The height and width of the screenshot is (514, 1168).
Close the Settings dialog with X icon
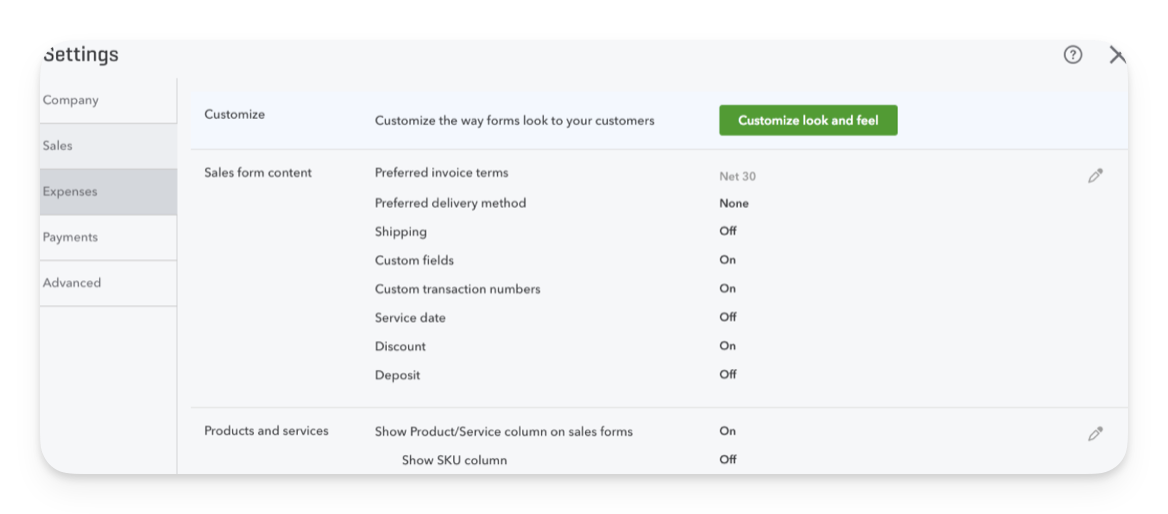(1117, 54)
